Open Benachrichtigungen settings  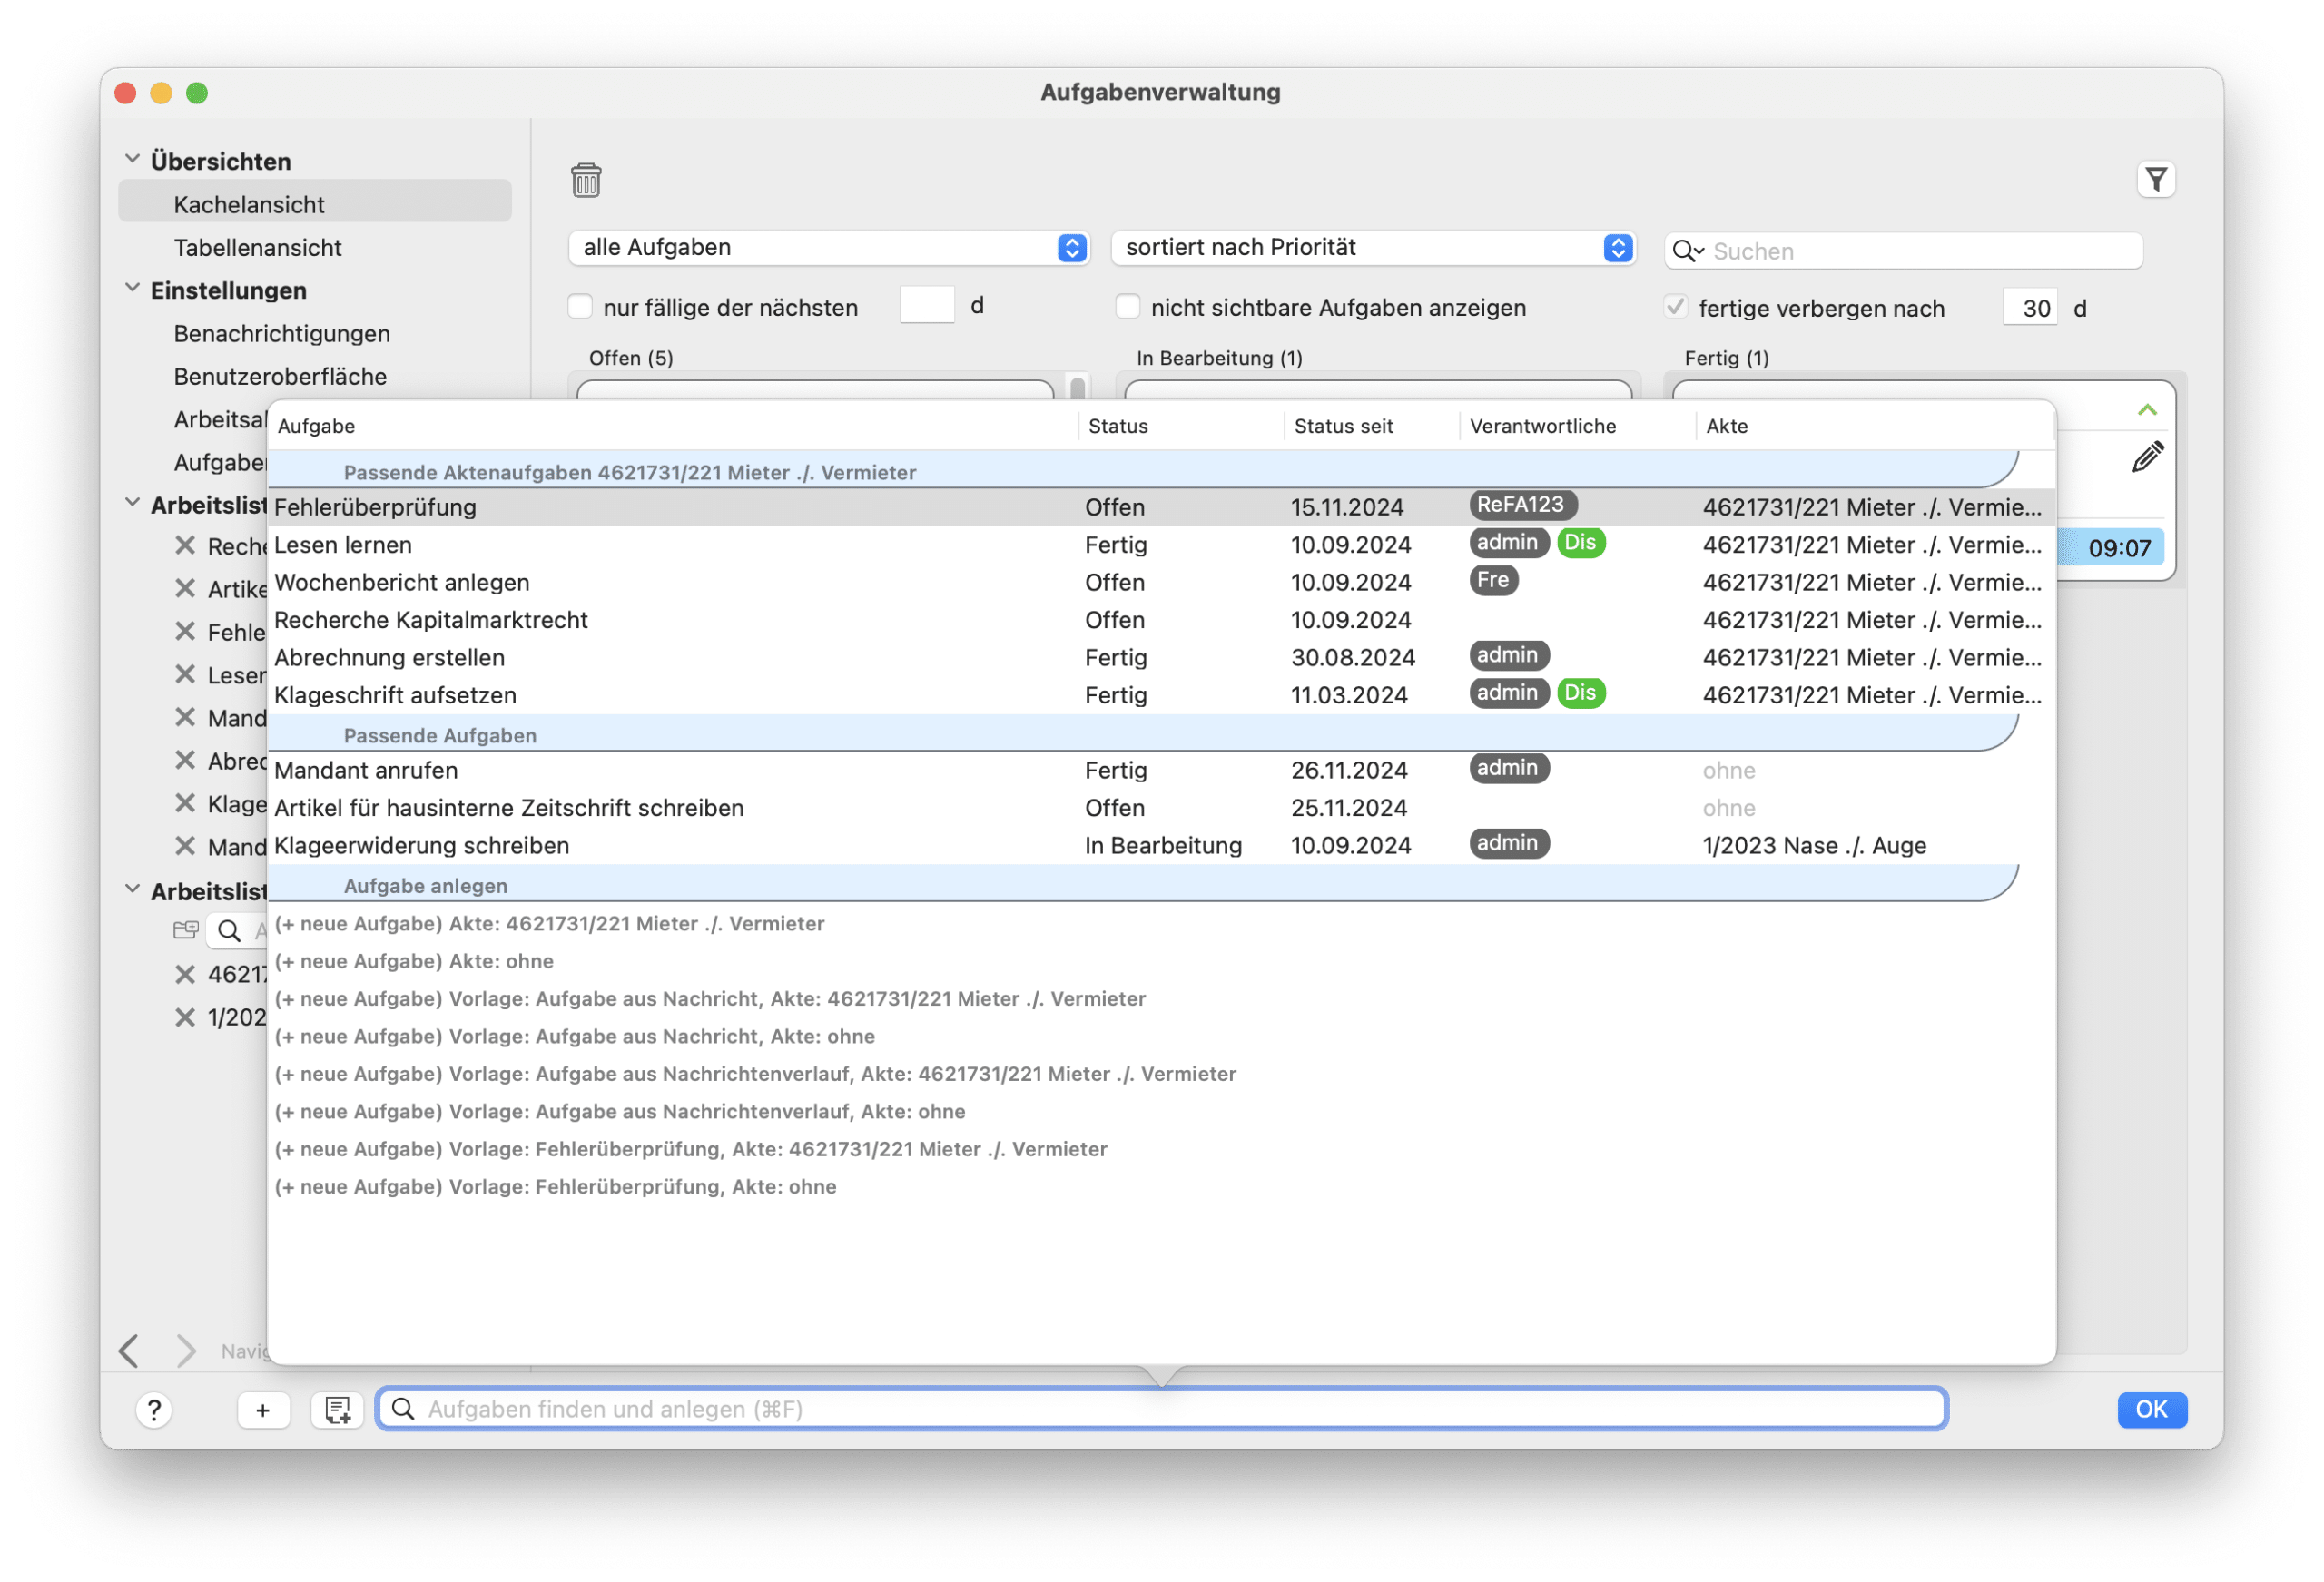[x=281, y=333]
